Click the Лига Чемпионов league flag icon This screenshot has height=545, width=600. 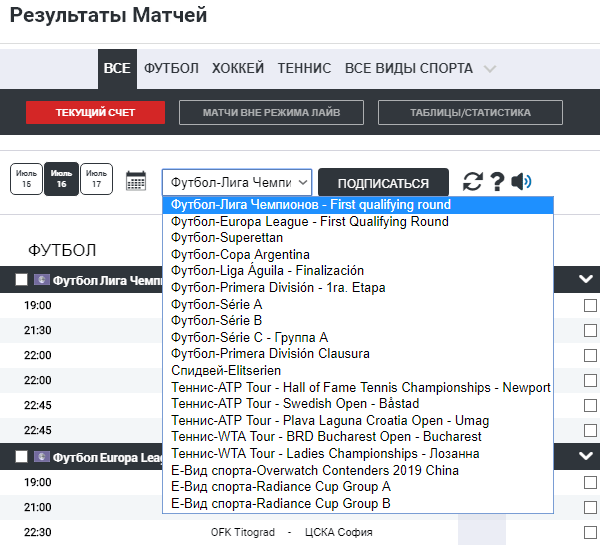41,280
